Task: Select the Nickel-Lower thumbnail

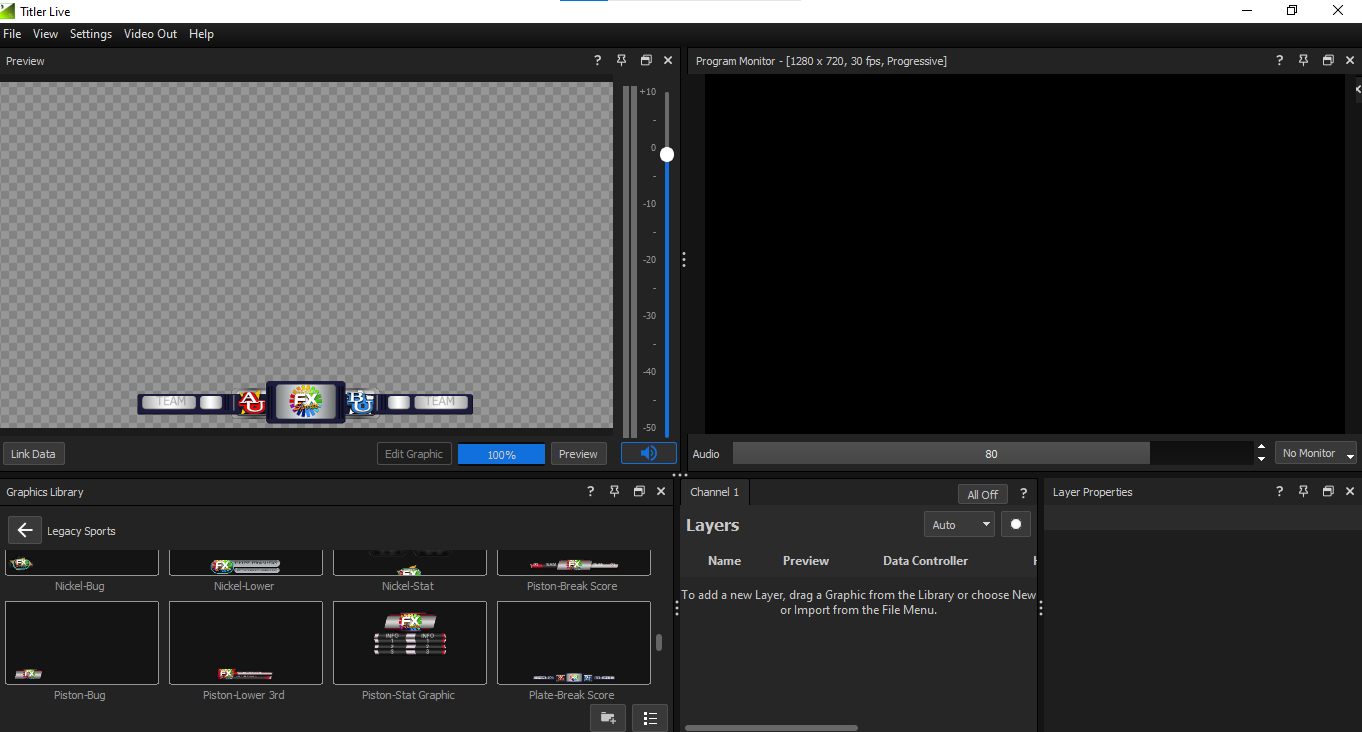Action: click(245, 563)
